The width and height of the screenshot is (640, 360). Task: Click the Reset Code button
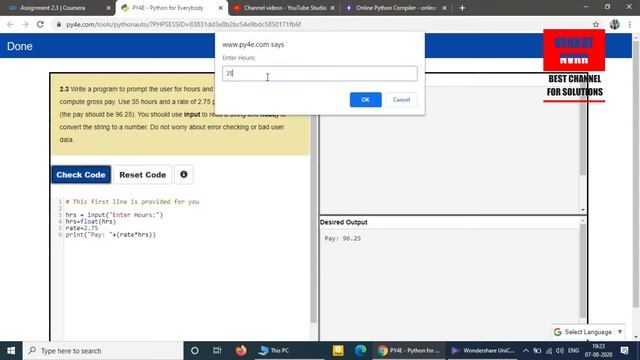[x=142, y=175]
